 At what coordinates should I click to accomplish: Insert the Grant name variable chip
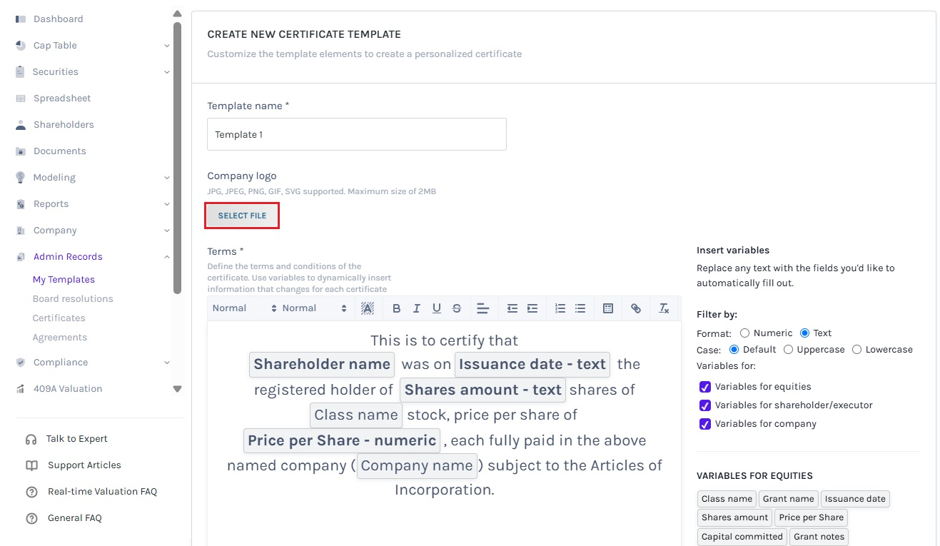(x=788, y=499)
